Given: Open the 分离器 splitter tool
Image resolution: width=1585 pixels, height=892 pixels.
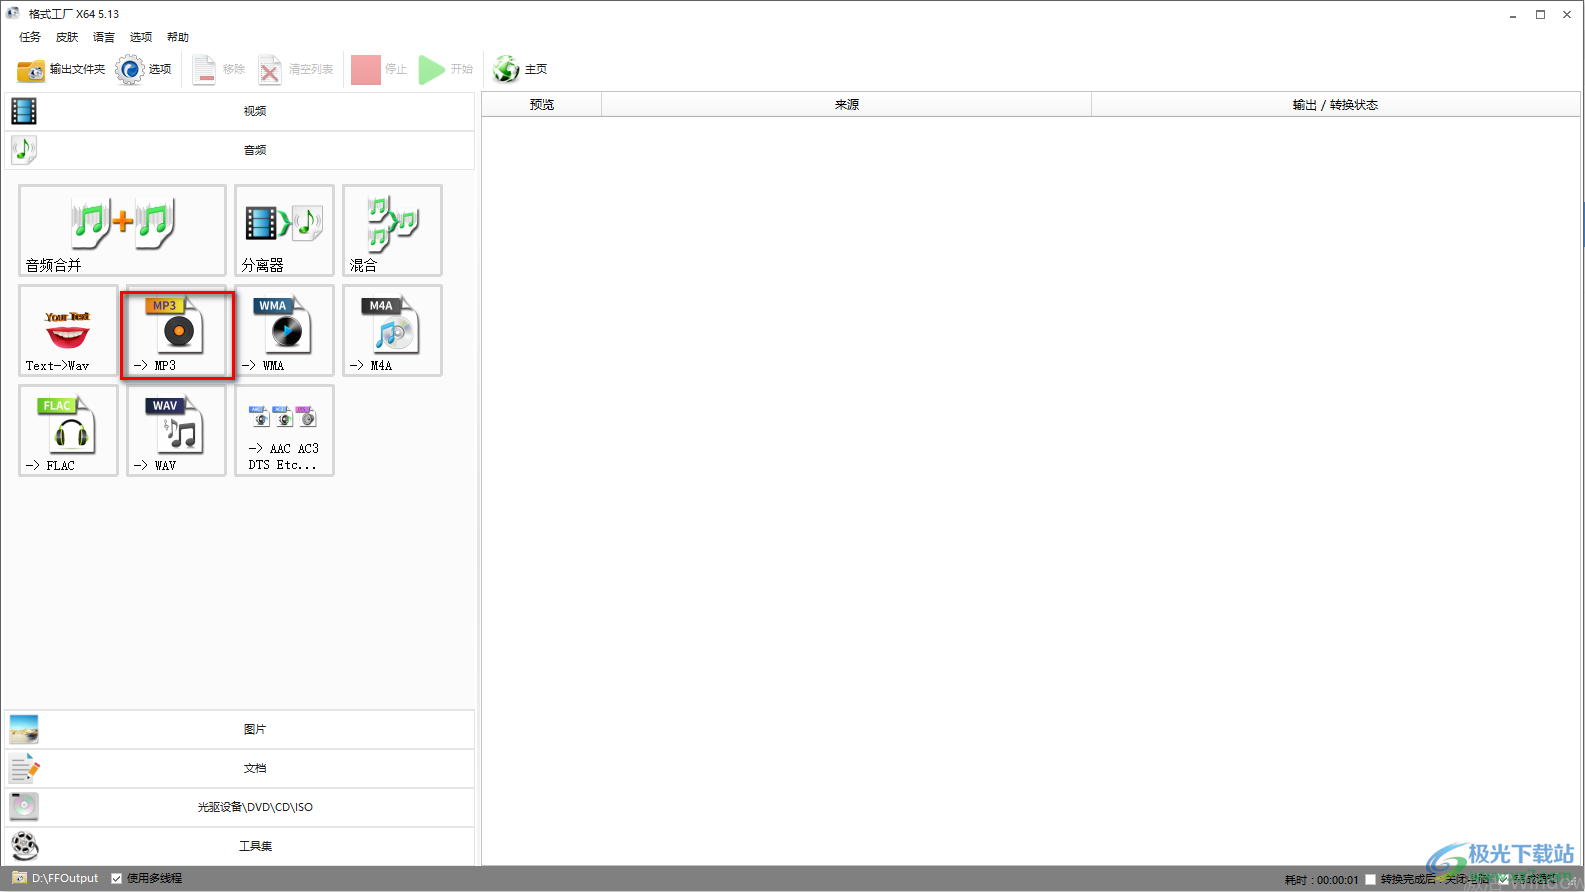Looking at the screenshot, I should 284,230.
